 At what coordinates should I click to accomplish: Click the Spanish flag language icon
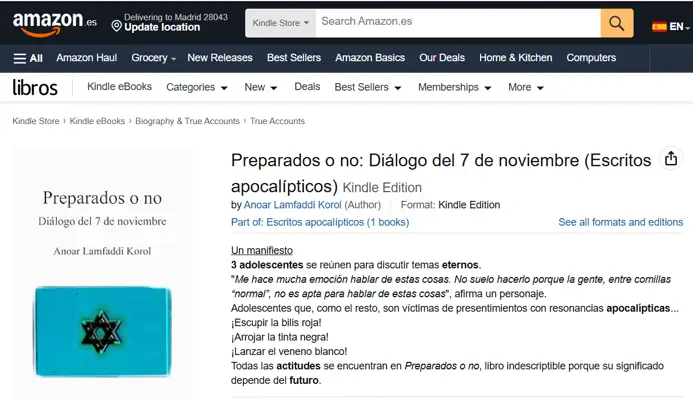659,27
